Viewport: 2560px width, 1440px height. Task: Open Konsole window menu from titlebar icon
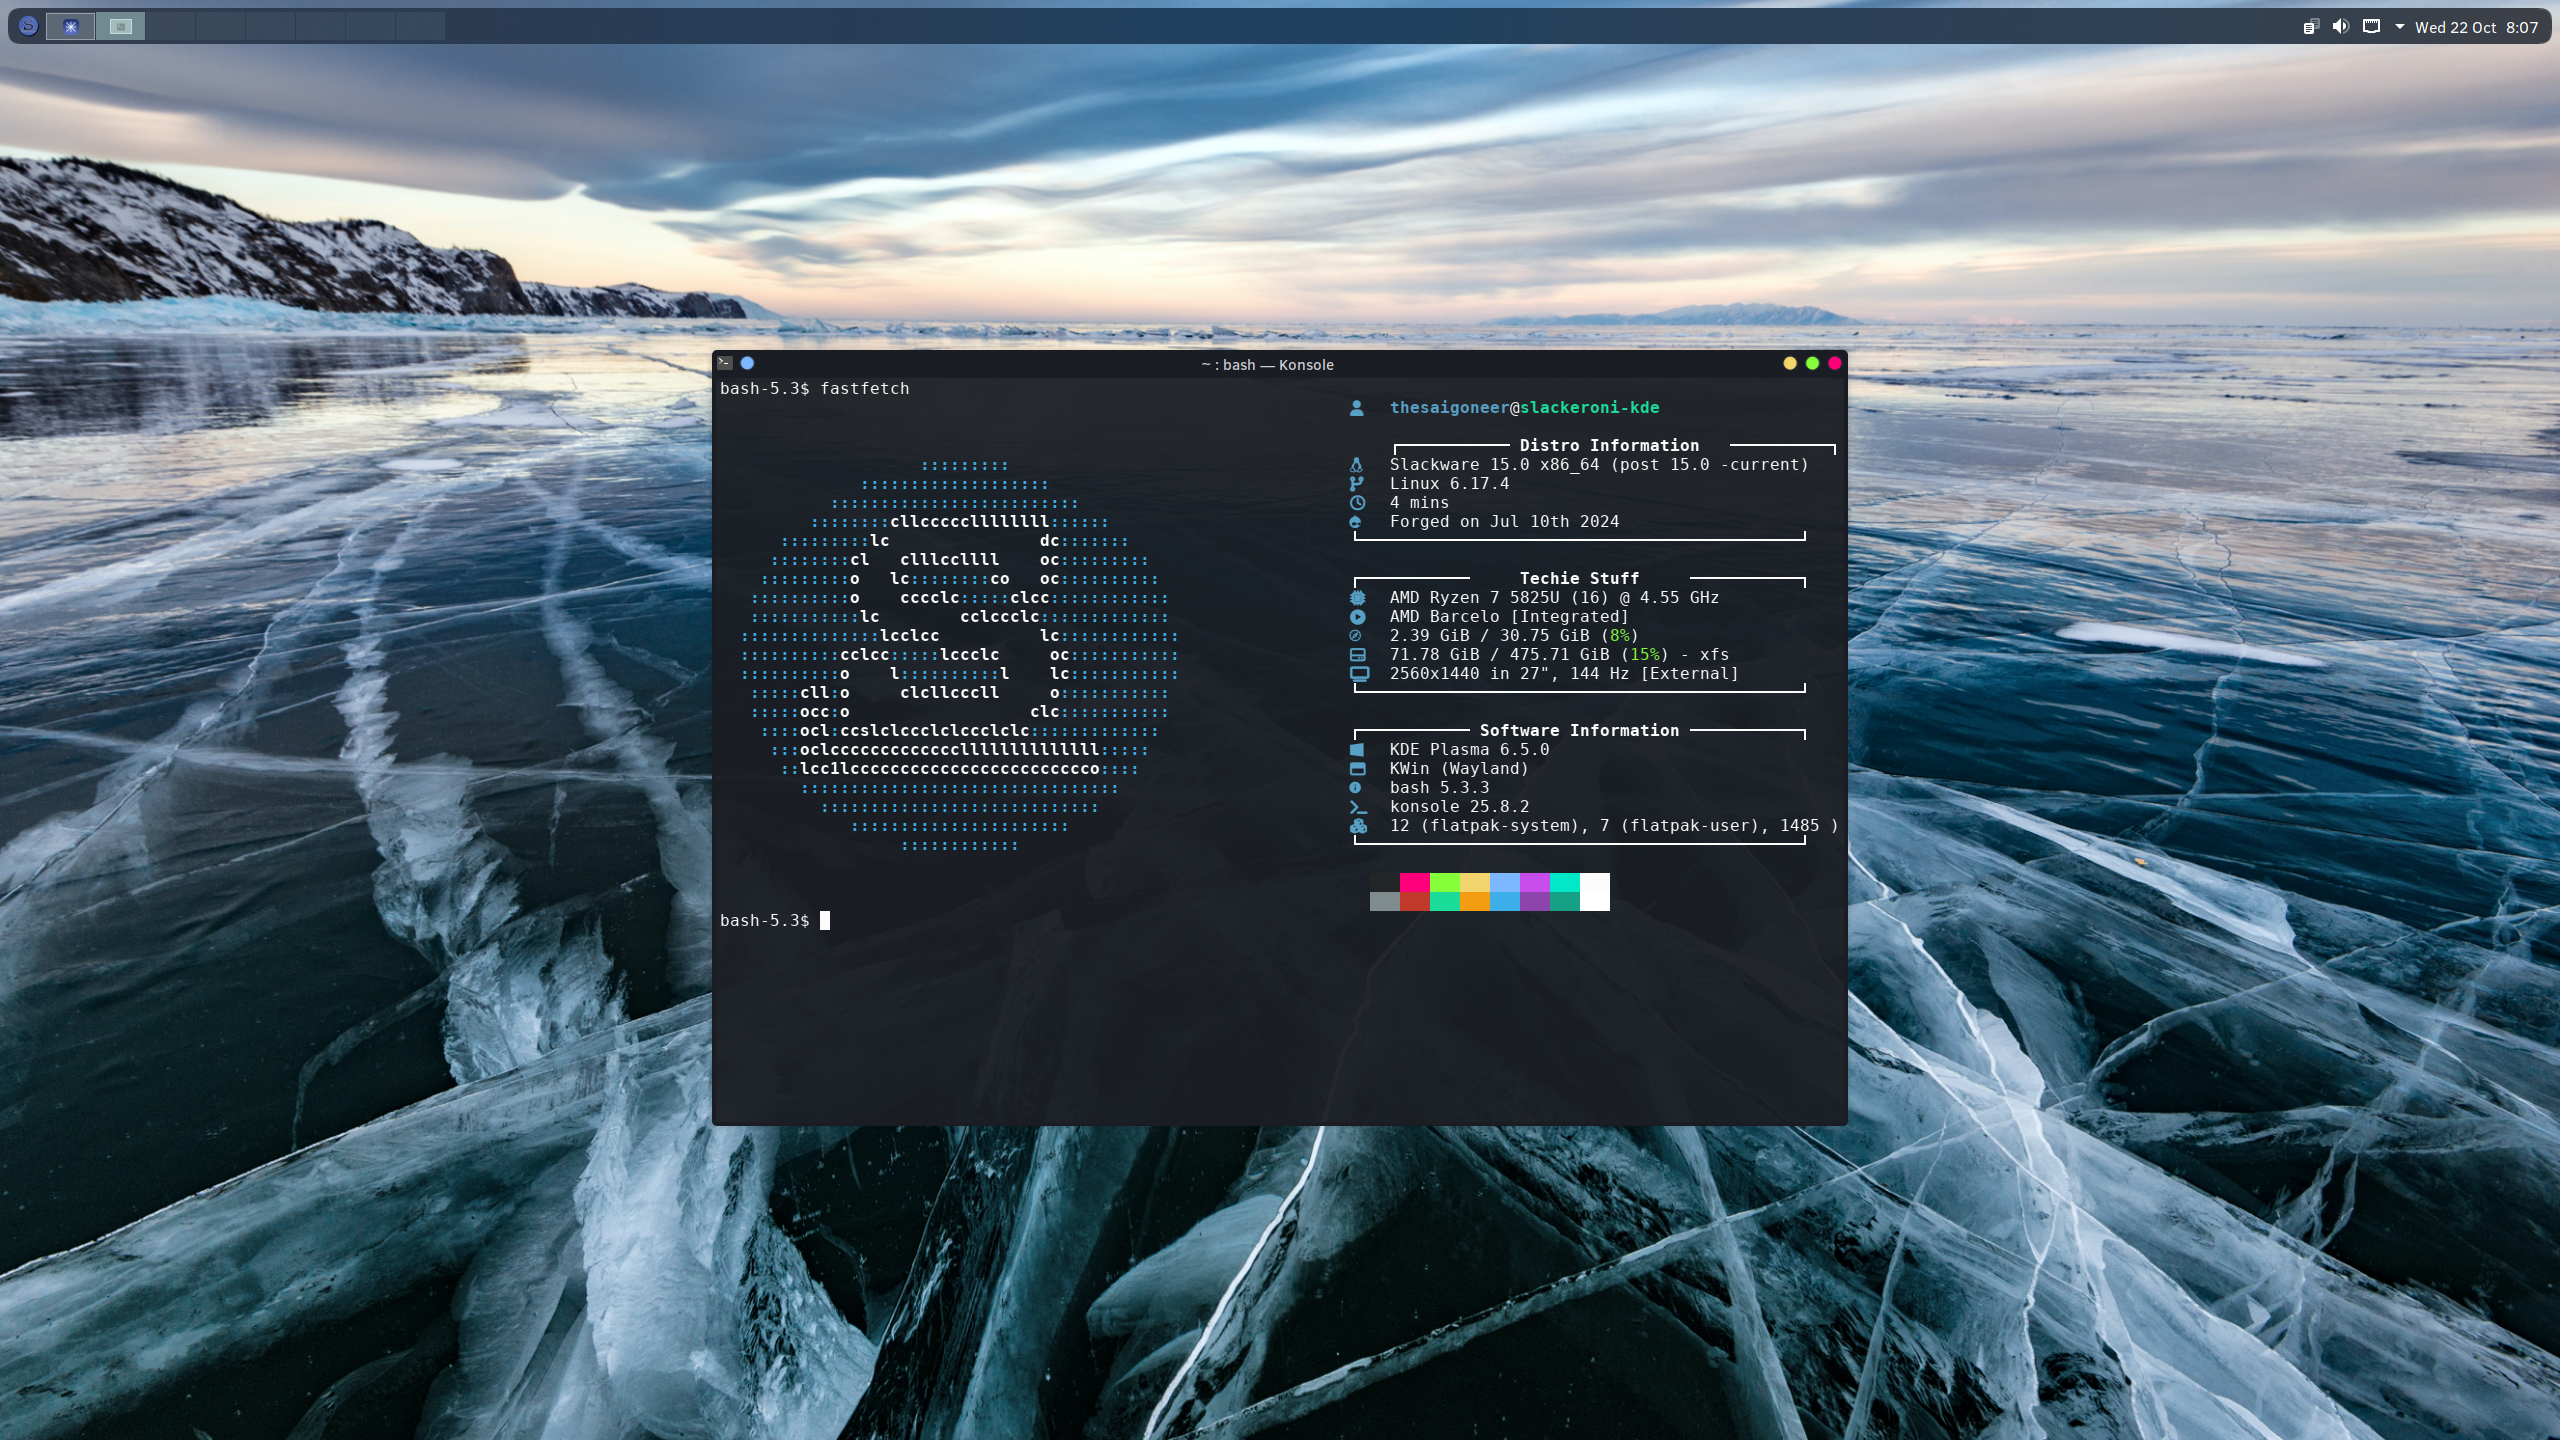[725, 364]
